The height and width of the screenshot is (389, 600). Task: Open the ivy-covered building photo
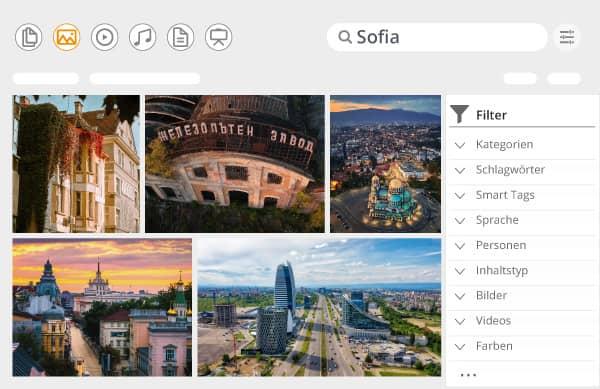point(76,164)
